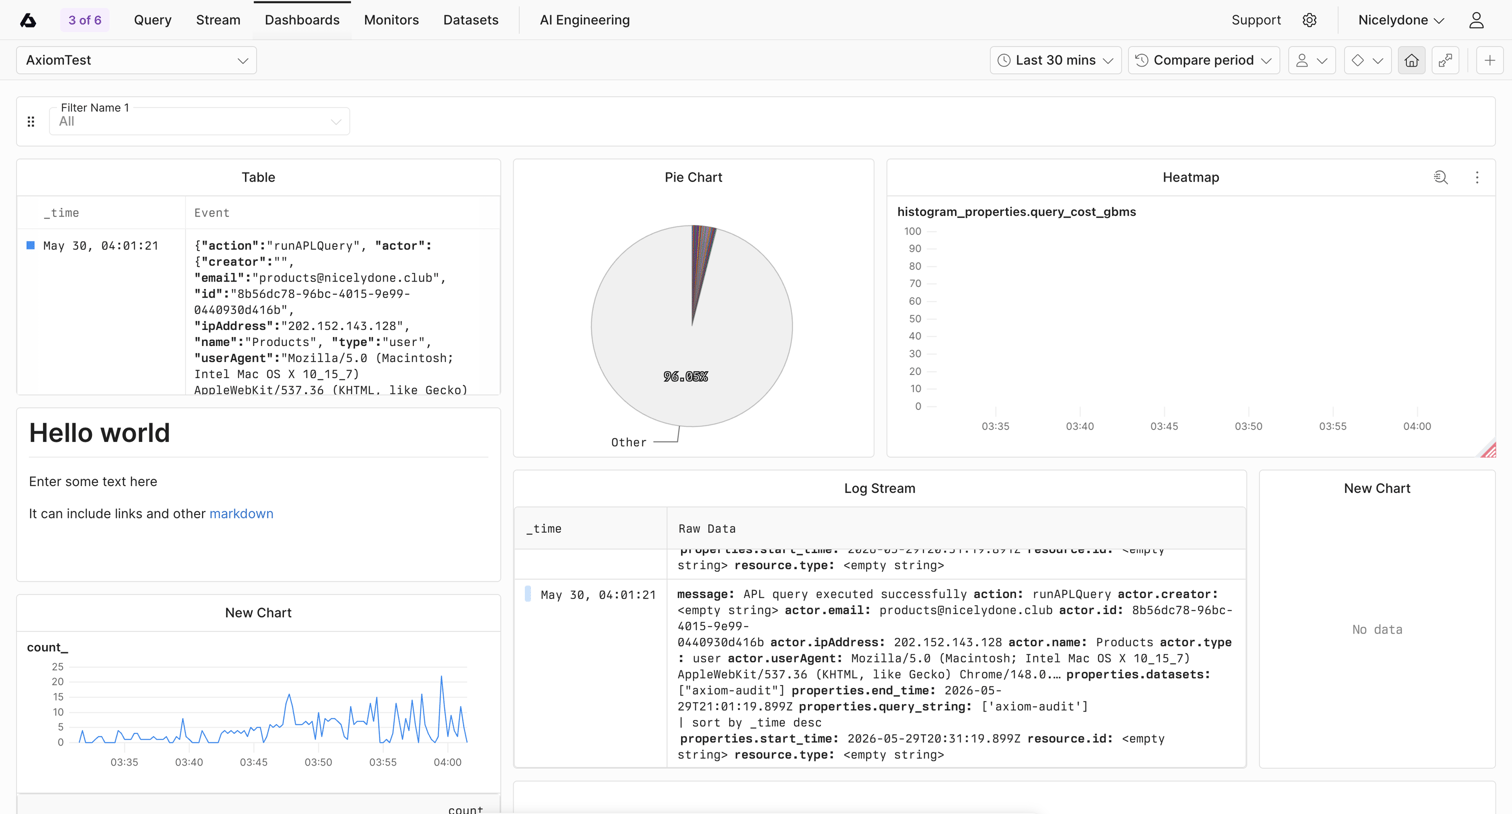Open the Heatmap three-dot options menu
The width and height of the screenshot is (1512, 814).
click(x=1477, y=177)
